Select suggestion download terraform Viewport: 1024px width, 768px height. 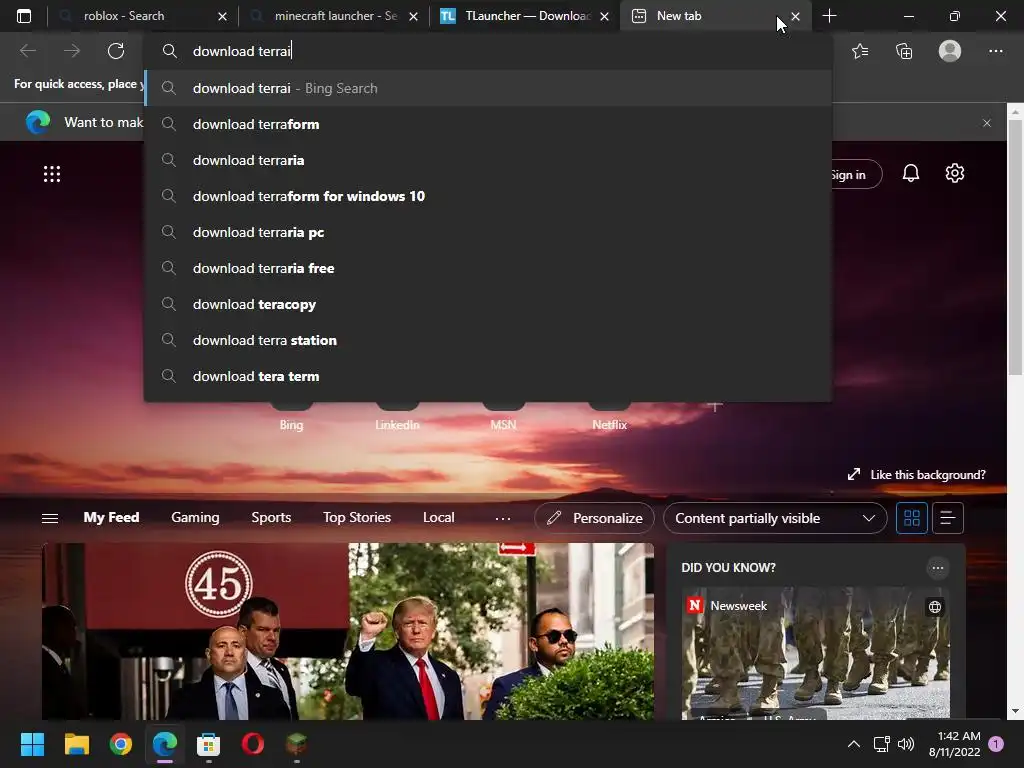coord(488,124)
